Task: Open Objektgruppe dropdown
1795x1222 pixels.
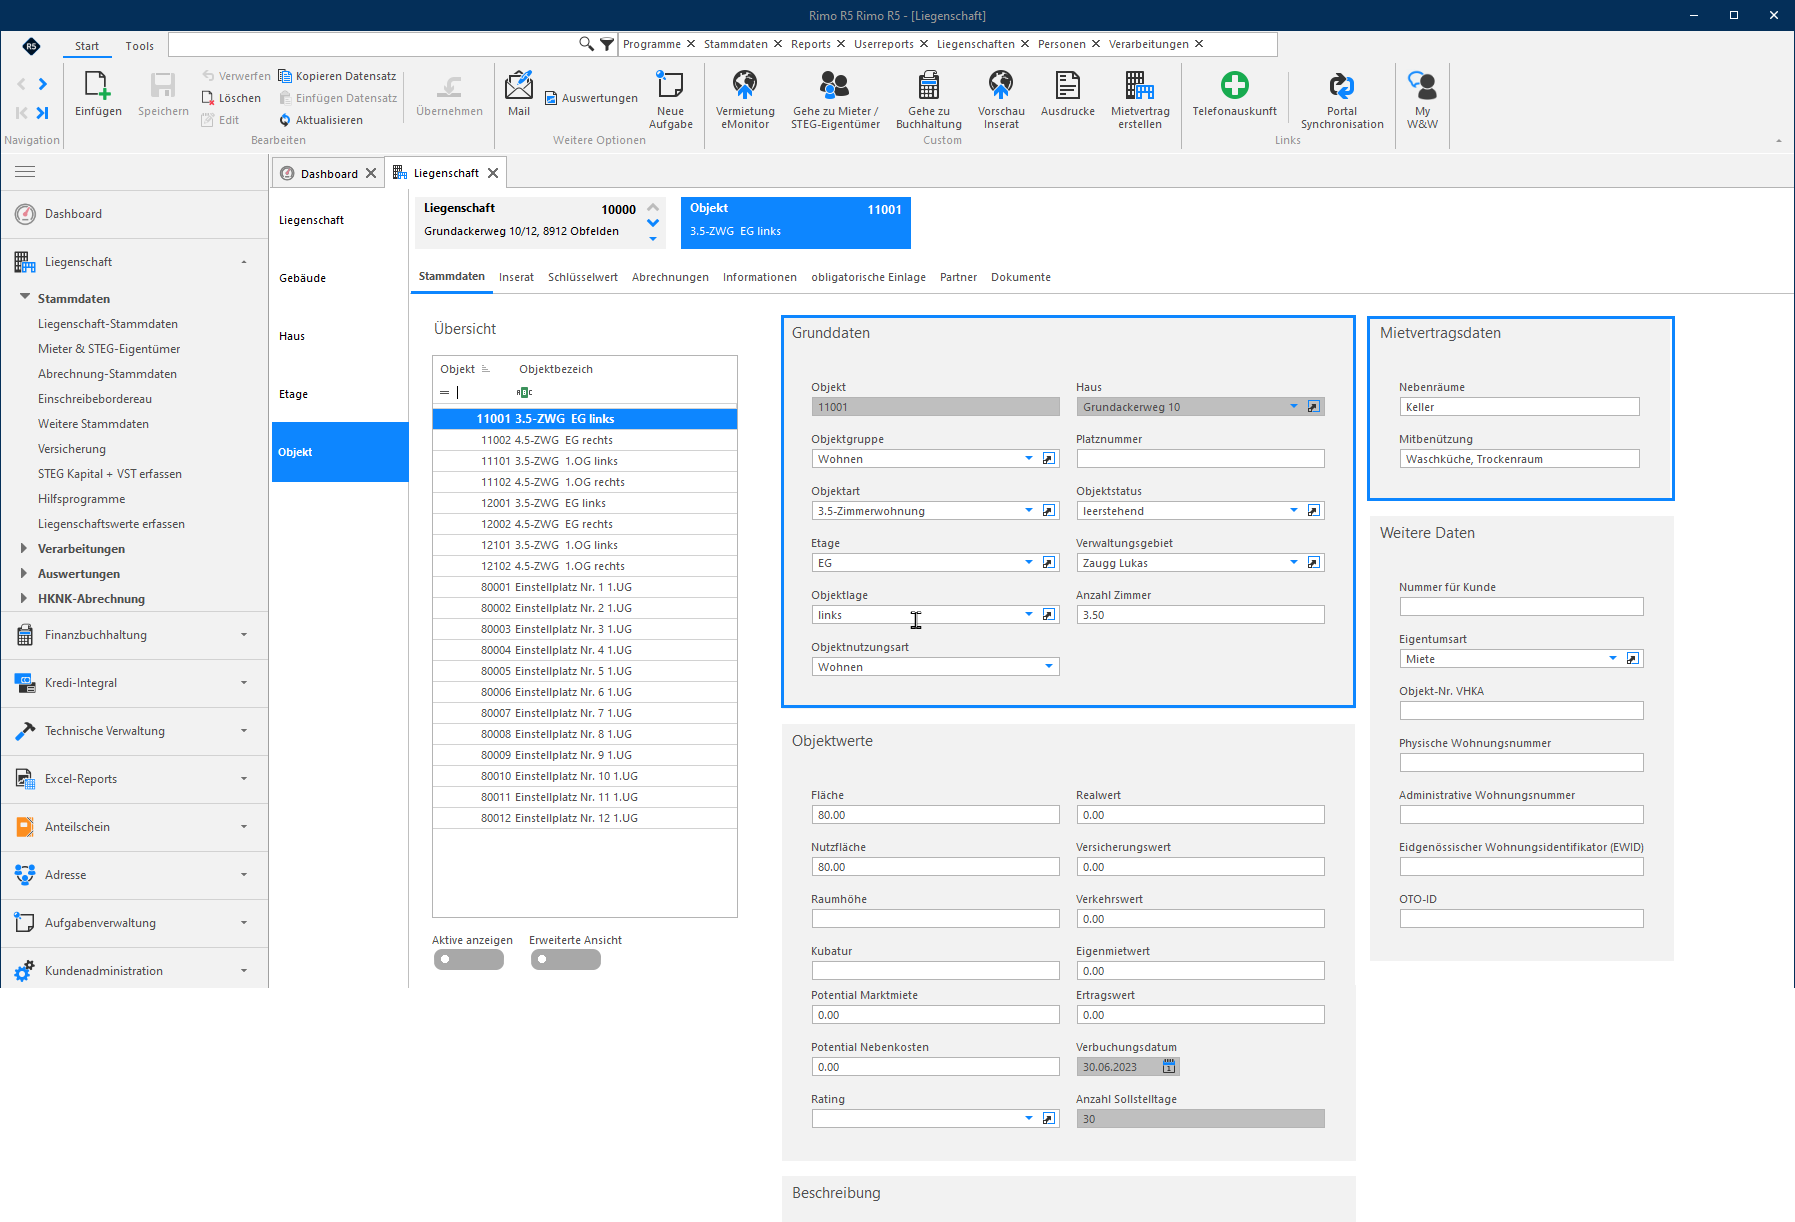Action: (1029, 459)
